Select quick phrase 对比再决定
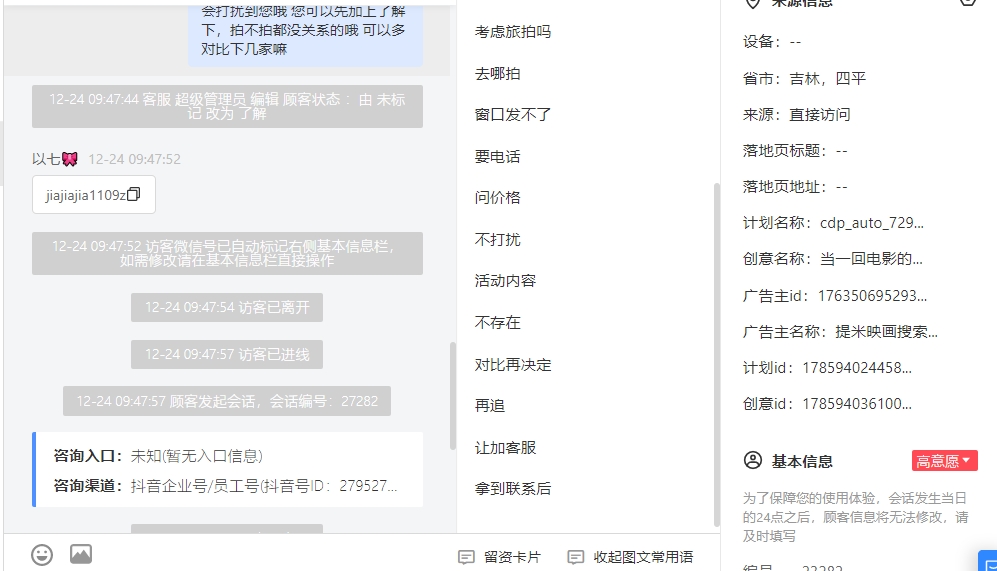The image size is (997, 571). (512, 365)
